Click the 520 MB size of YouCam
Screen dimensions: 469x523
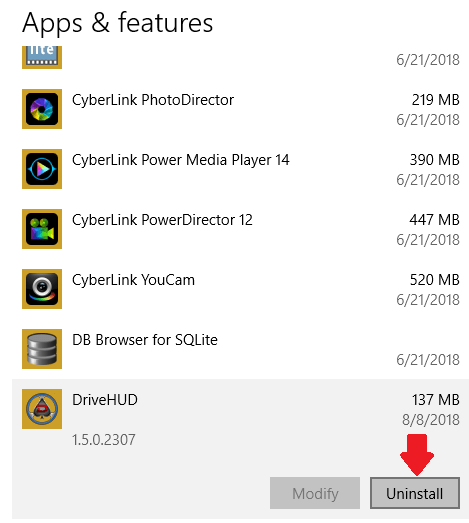coord(434,280)
